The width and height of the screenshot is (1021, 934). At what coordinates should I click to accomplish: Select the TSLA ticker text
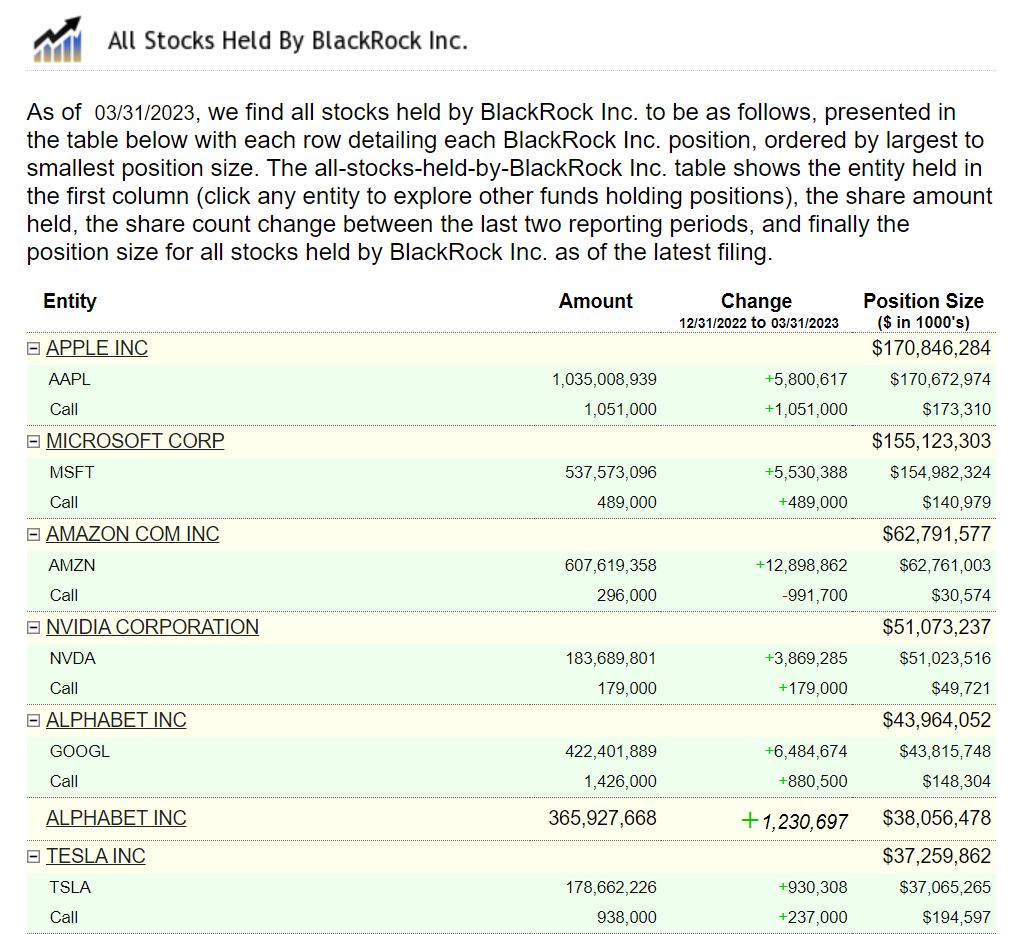pyautogui.click(x=70, y=888)
